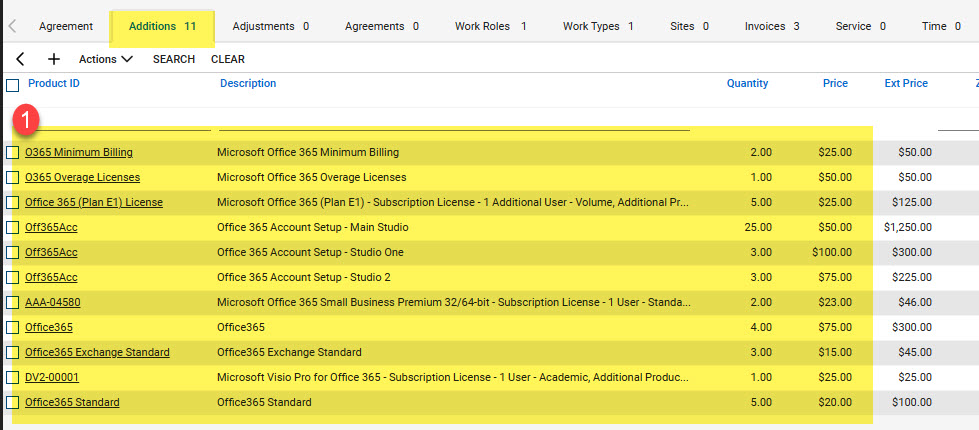Check the Main Studio account setup row checkbox
Viewport: 979px width, 430px height.
coord(12,227)
